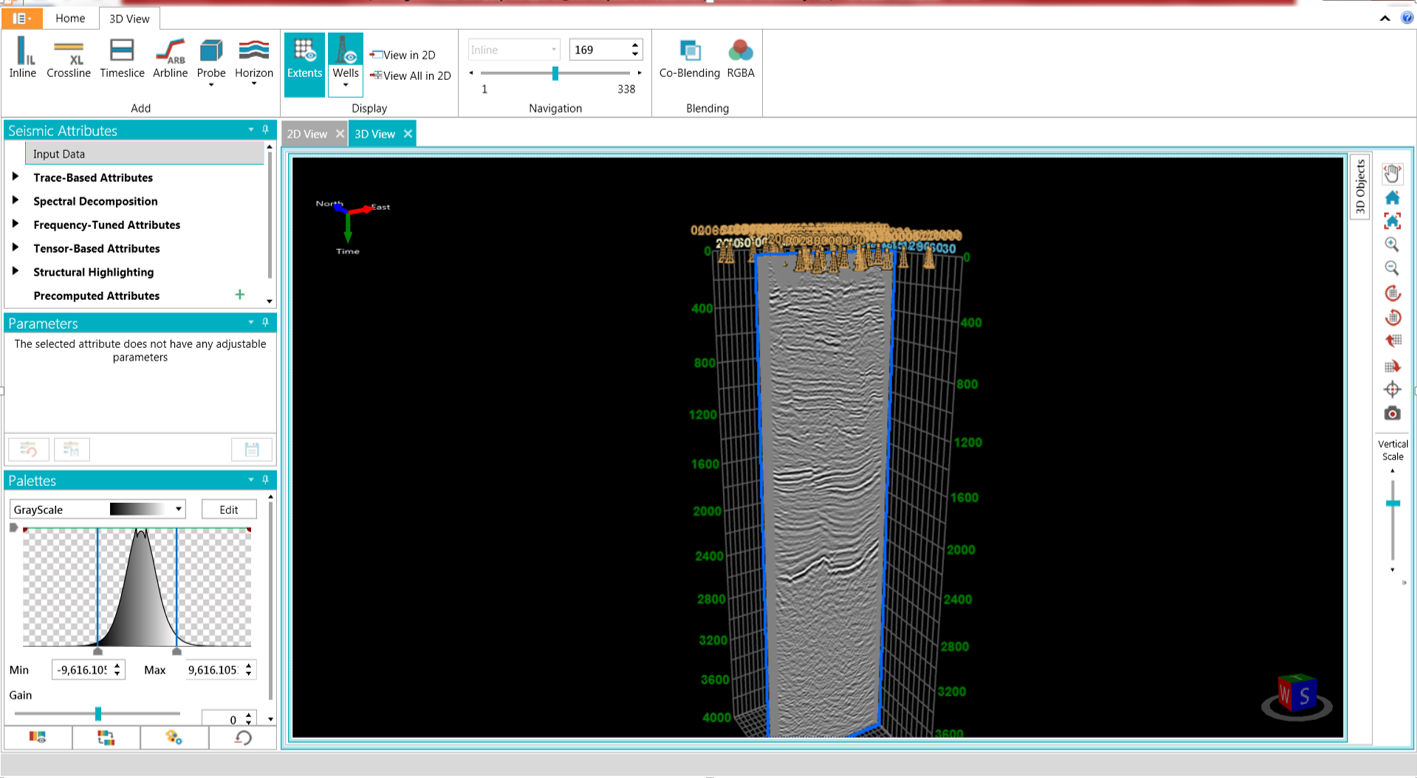
Task: Expand Tensor-Based Attributes
Action: coord(15,247)
